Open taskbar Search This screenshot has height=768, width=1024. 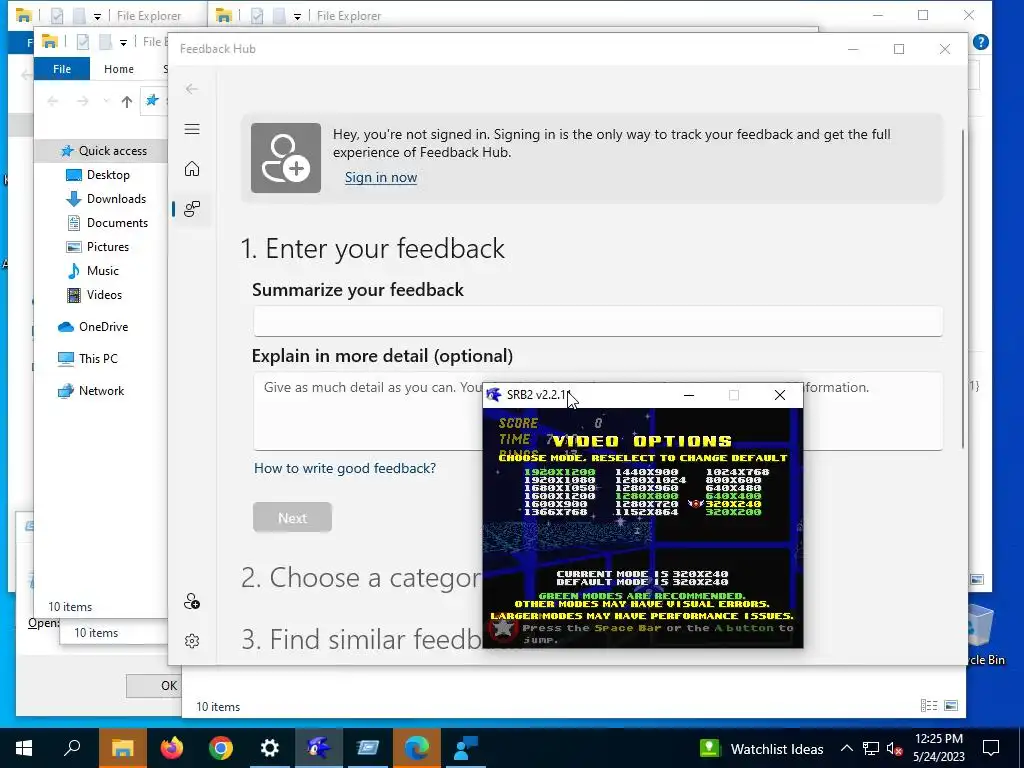point(72,748)
